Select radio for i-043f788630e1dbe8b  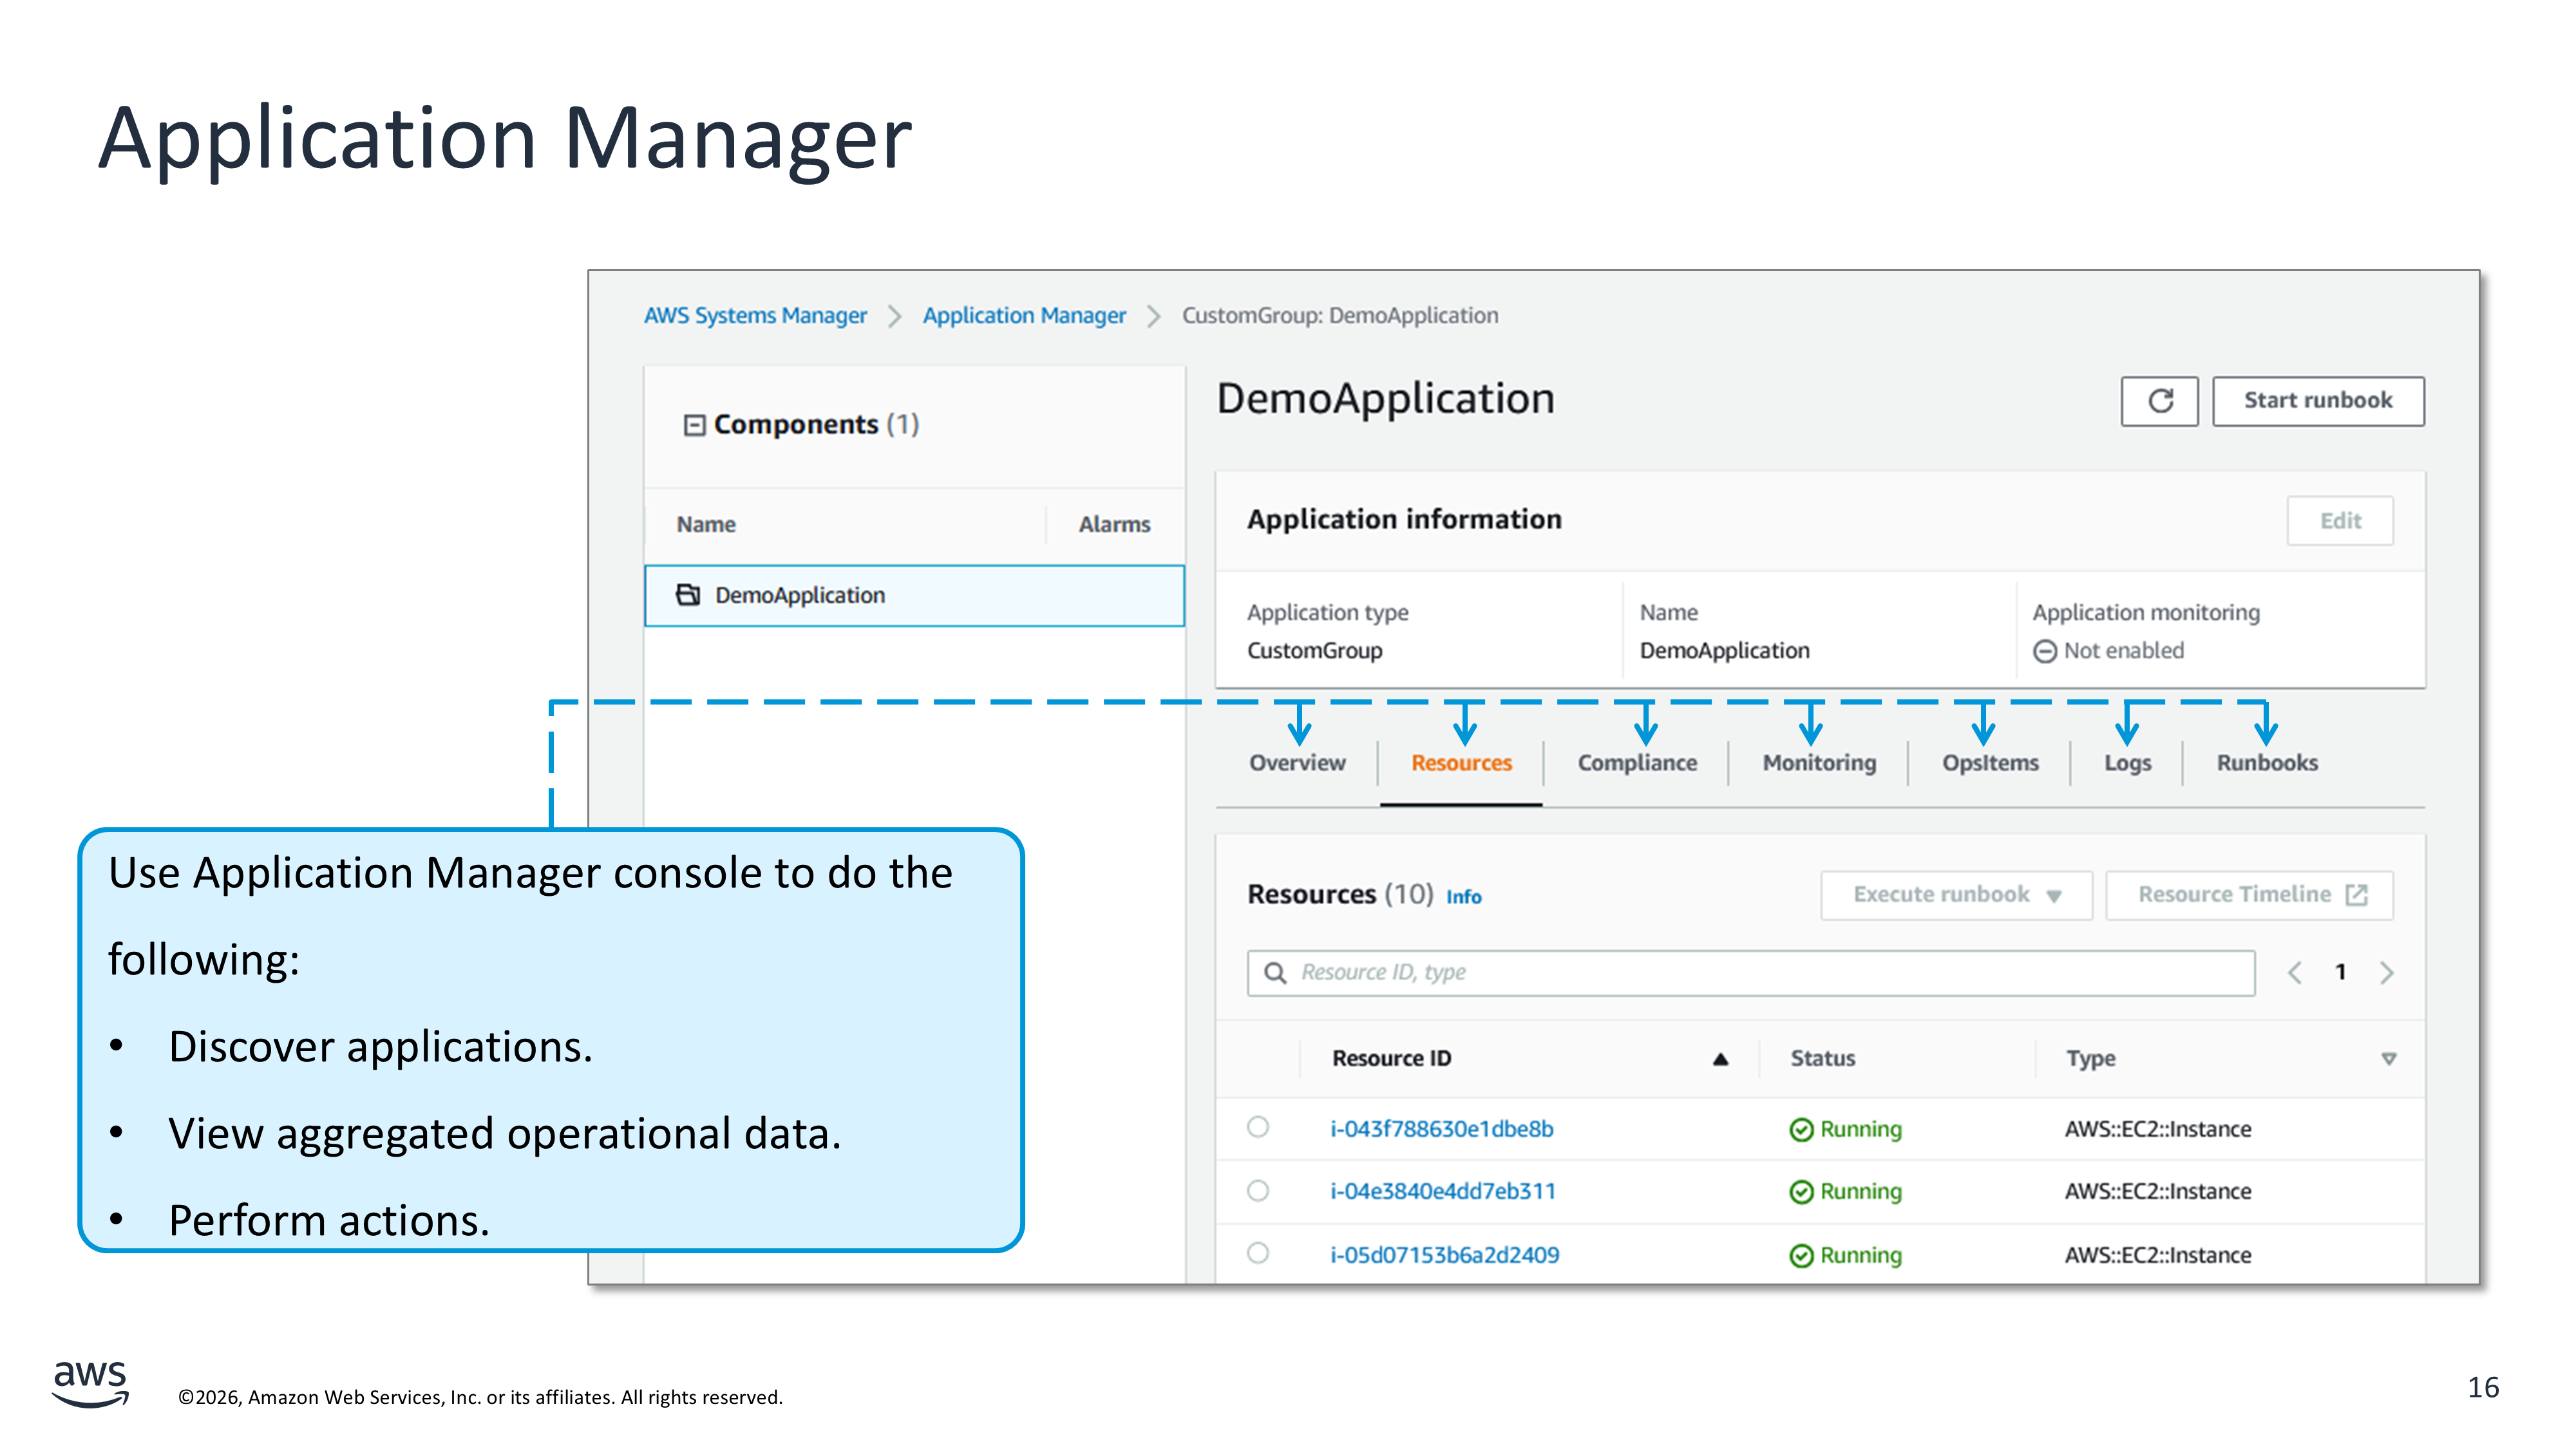click(1258, 1127)
